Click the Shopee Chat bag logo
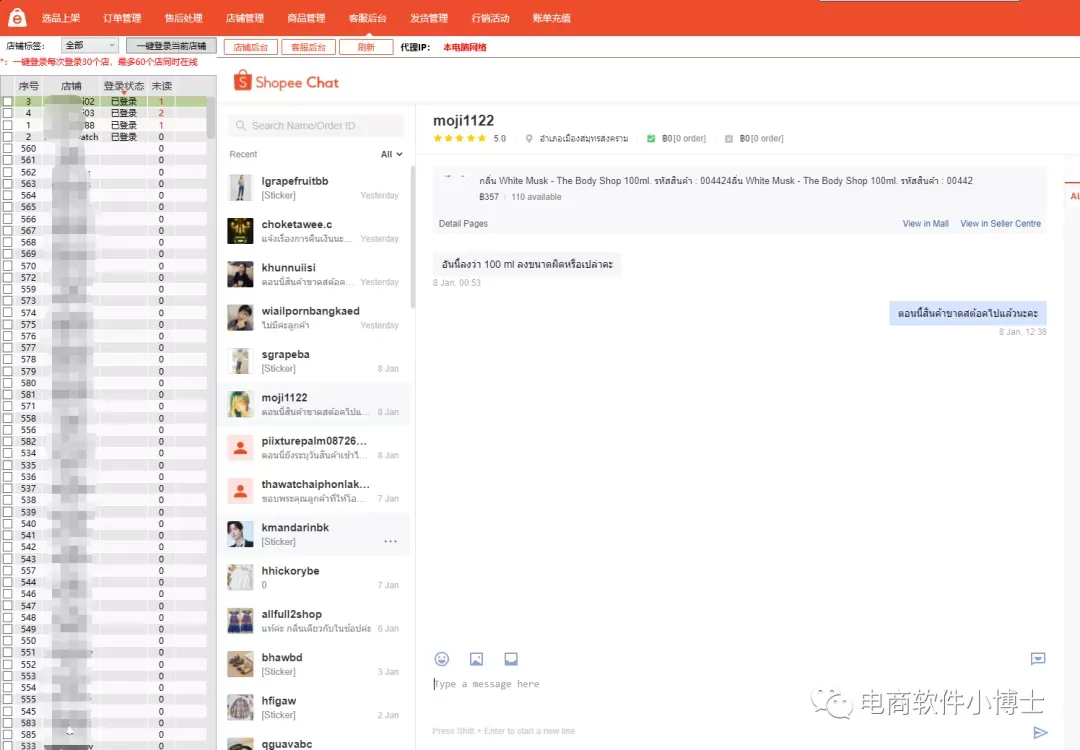 click(242, 81)
